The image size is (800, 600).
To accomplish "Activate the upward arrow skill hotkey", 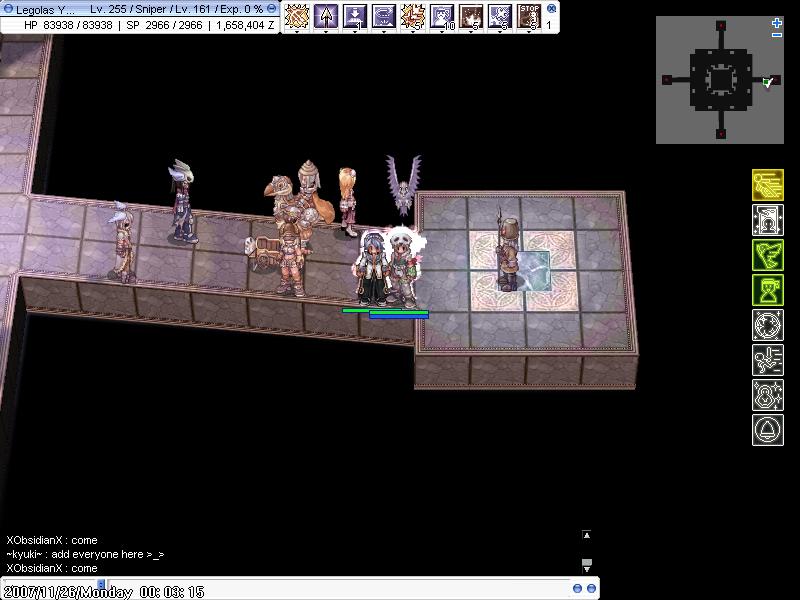I will tap(326, 16).
